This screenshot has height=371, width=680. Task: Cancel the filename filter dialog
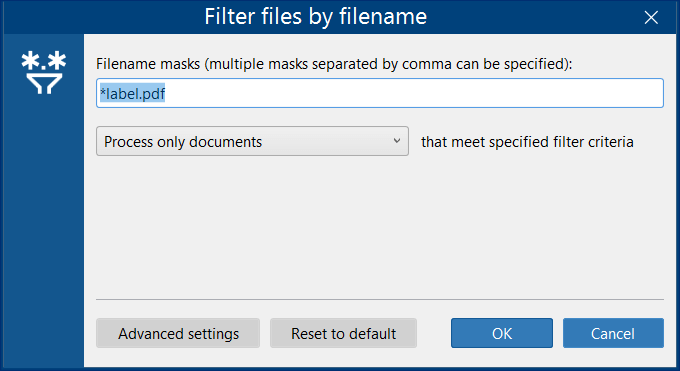tap(613, 333)
